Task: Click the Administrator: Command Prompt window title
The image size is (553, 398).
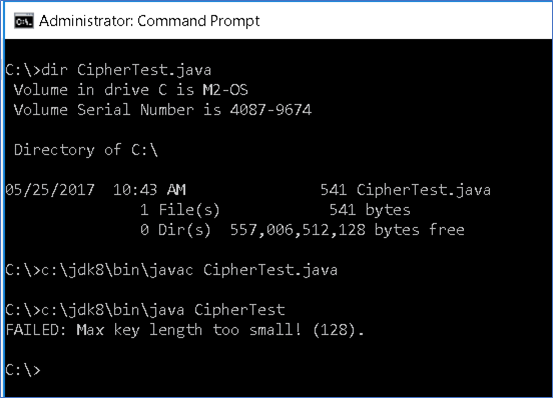Action: (x=149, y=21)
